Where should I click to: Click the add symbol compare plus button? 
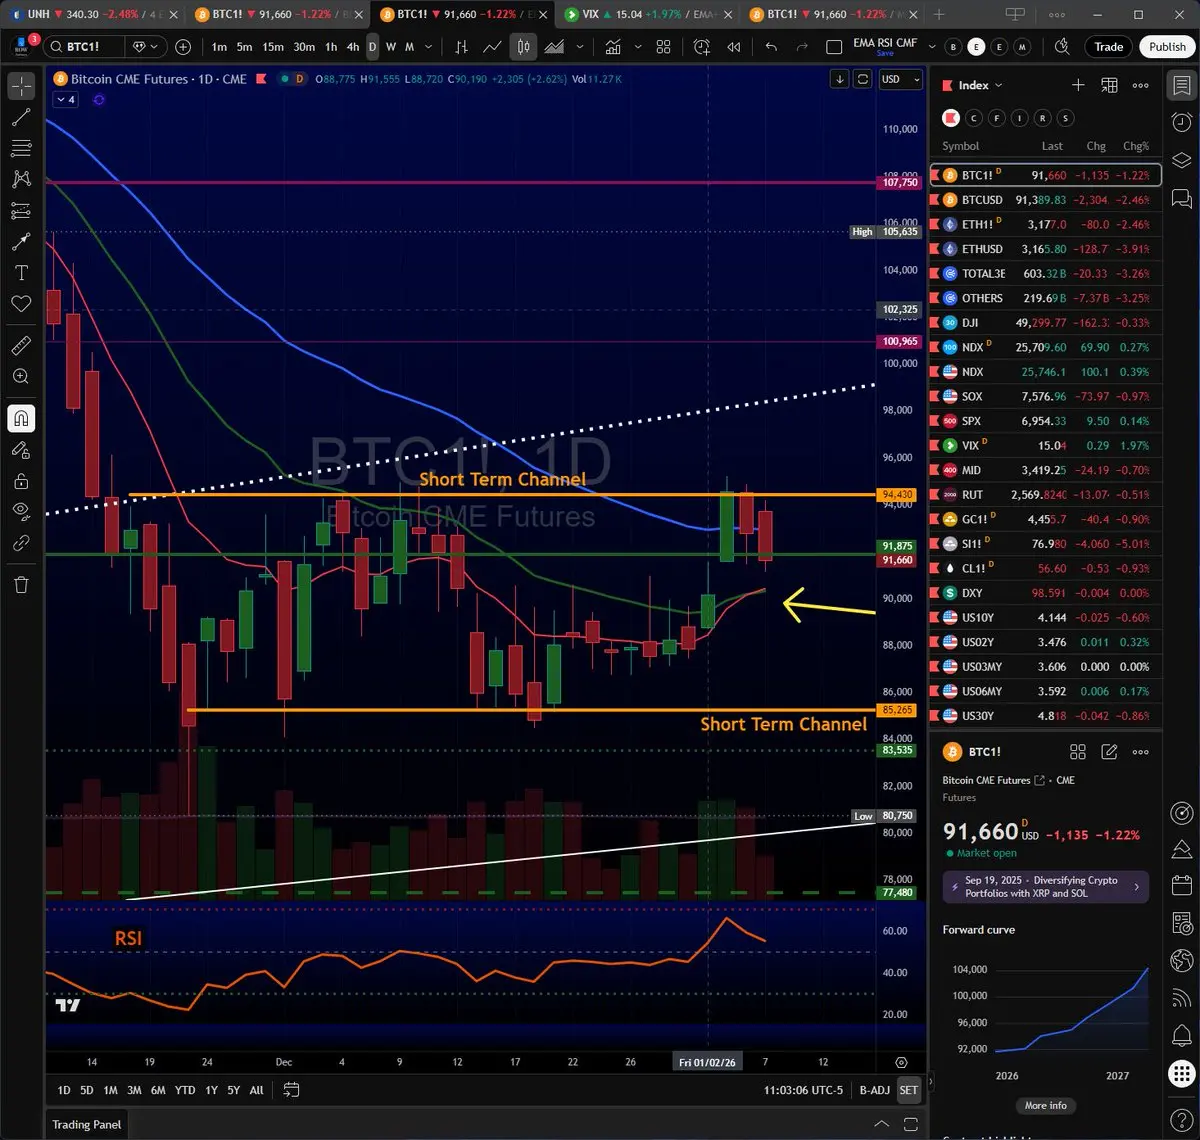[183, 47]
